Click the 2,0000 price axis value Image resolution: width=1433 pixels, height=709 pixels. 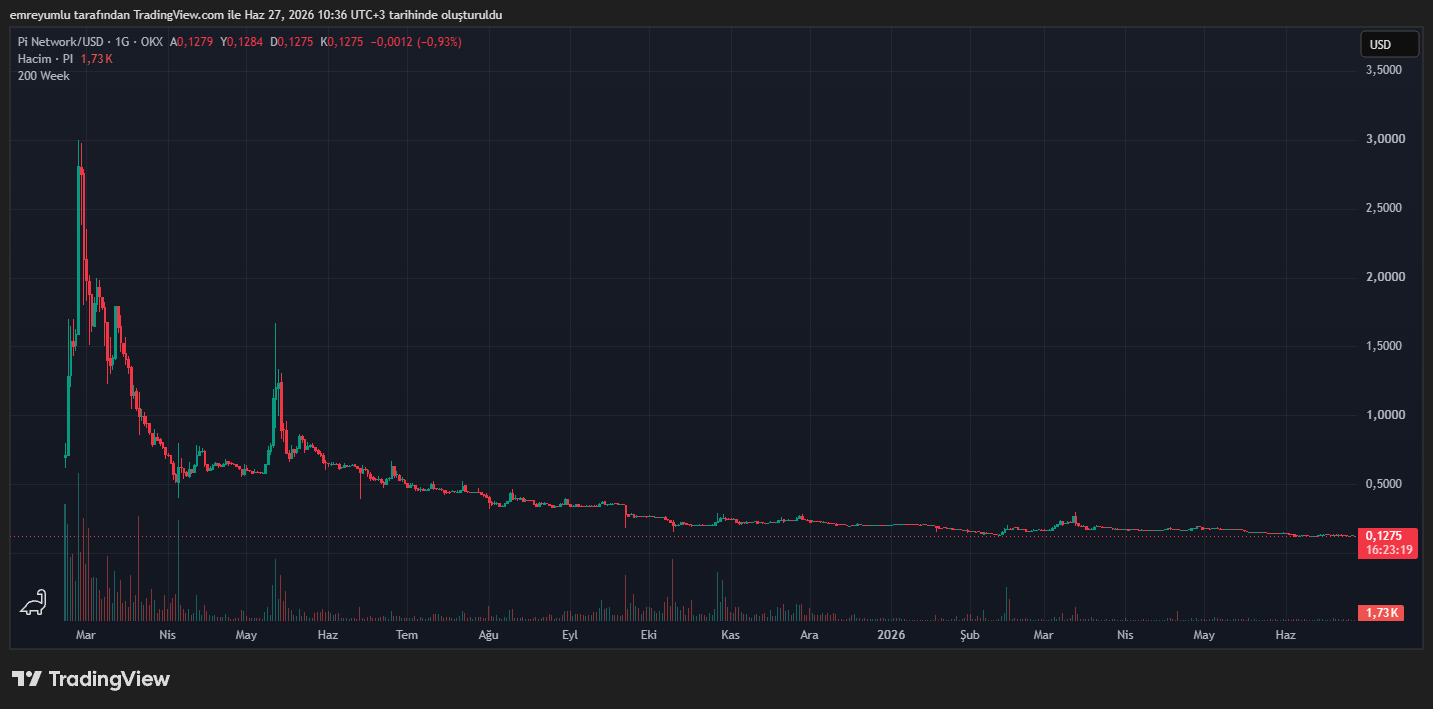click(x=1384, y=277)
